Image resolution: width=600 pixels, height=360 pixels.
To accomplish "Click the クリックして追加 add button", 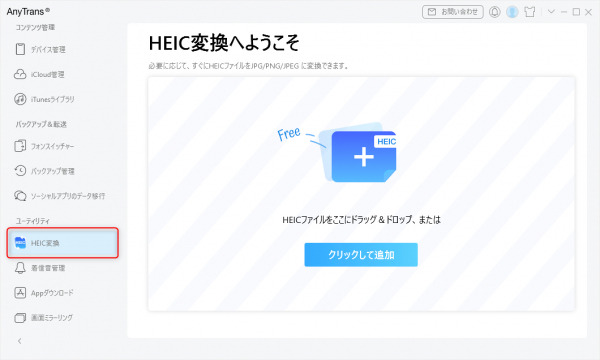I will (361, 255).
